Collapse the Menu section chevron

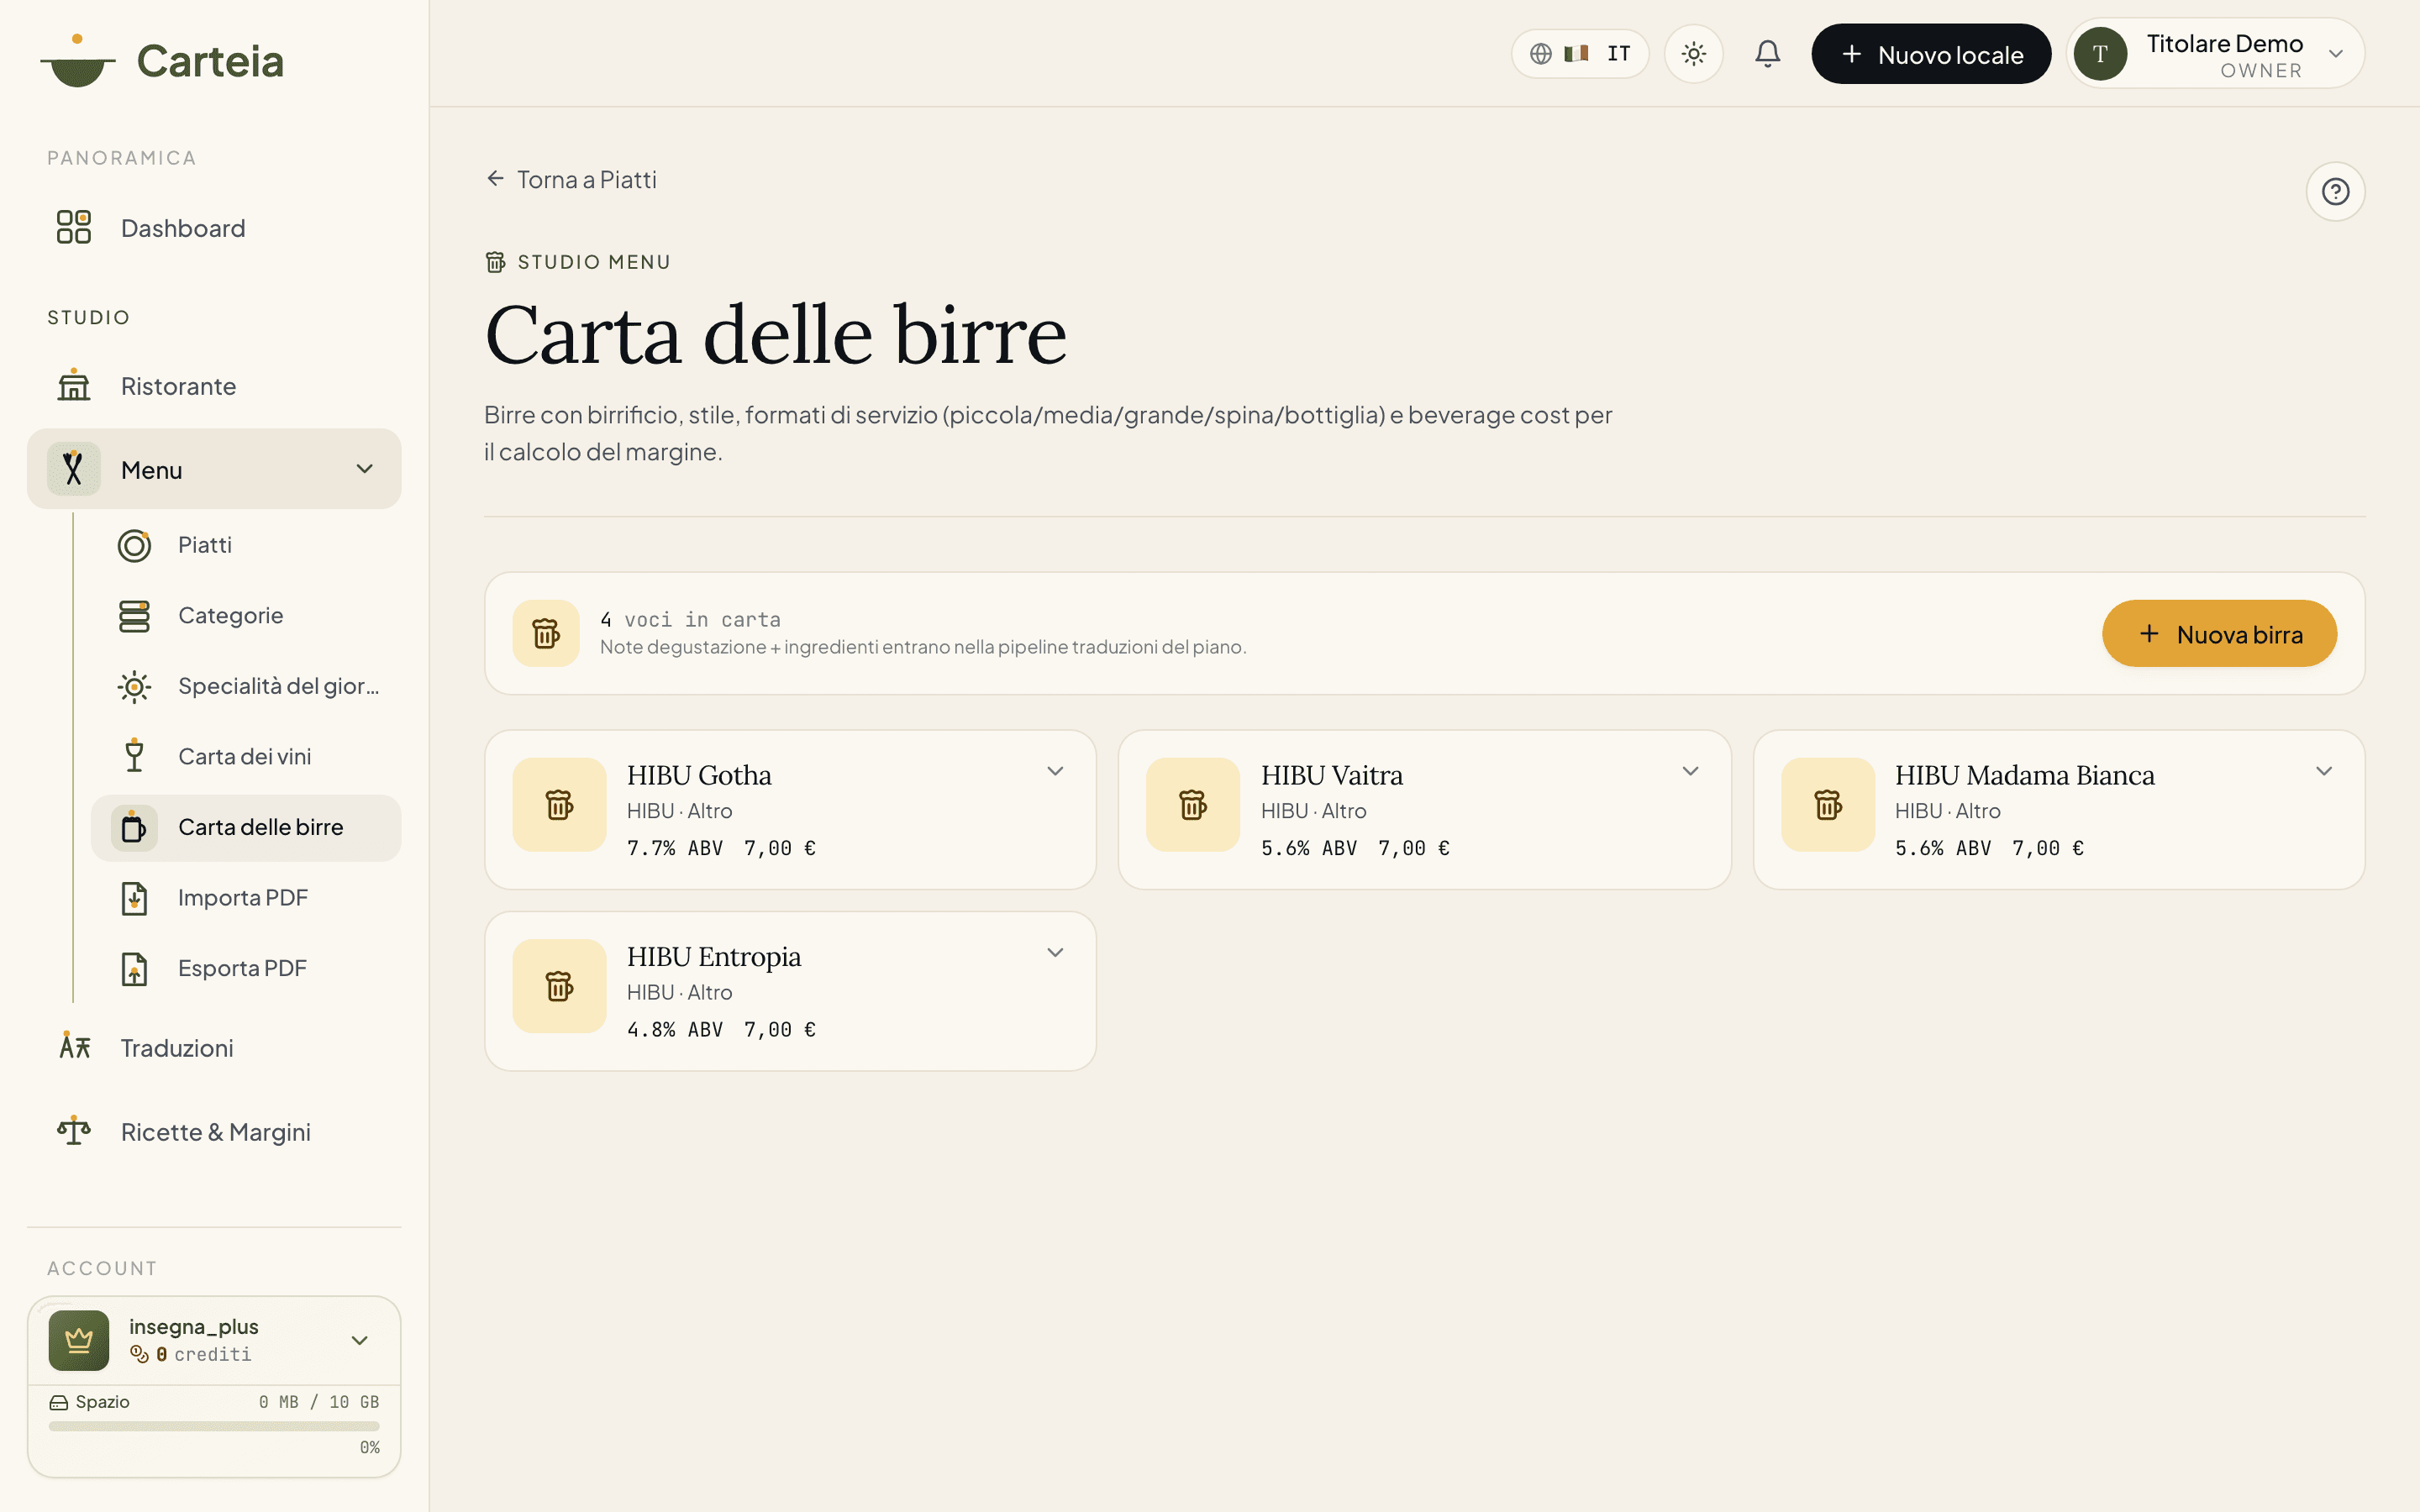pos(365,468)
